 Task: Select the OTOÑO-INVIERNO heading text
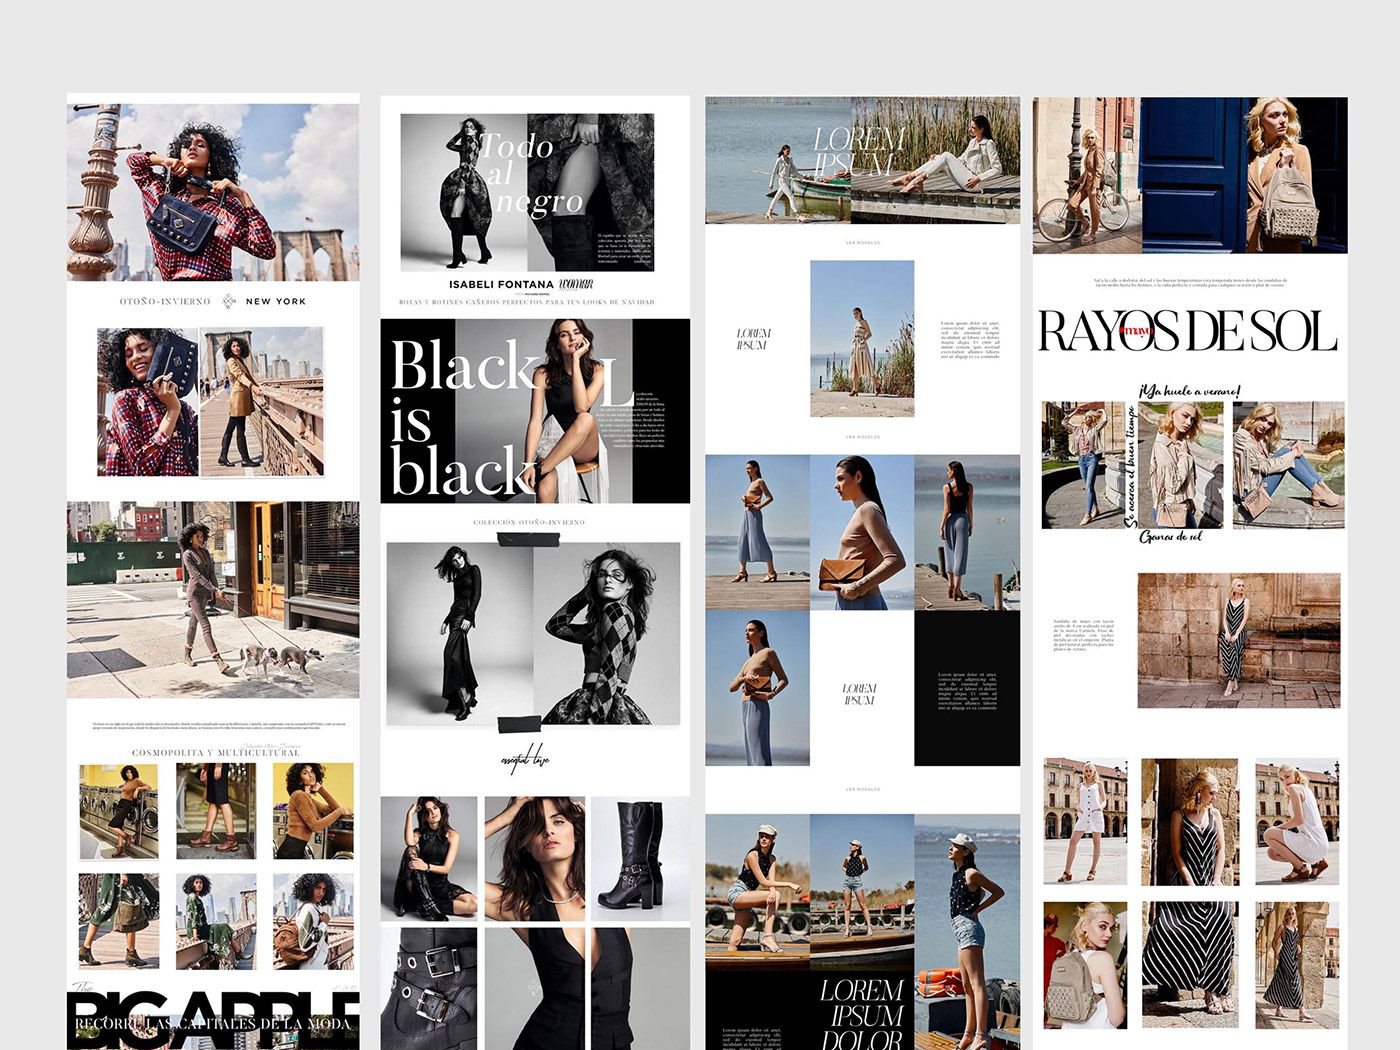165,301
